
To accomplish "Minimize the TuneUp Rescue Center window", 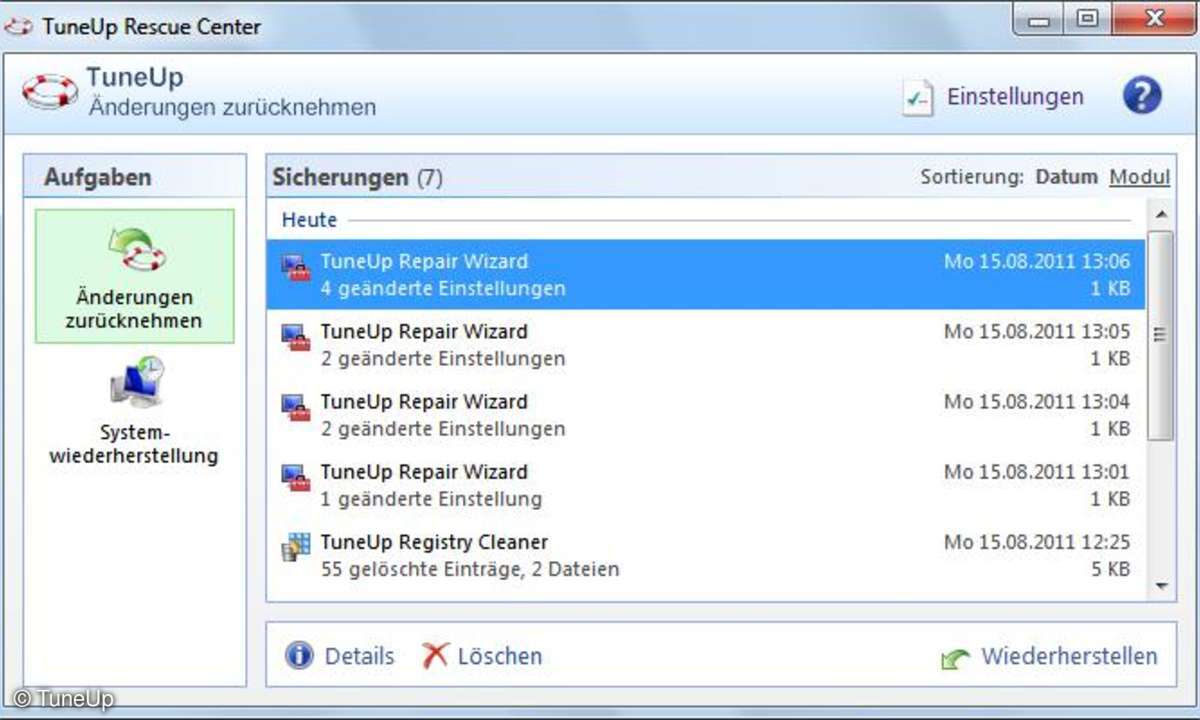I will (1040, 19).
